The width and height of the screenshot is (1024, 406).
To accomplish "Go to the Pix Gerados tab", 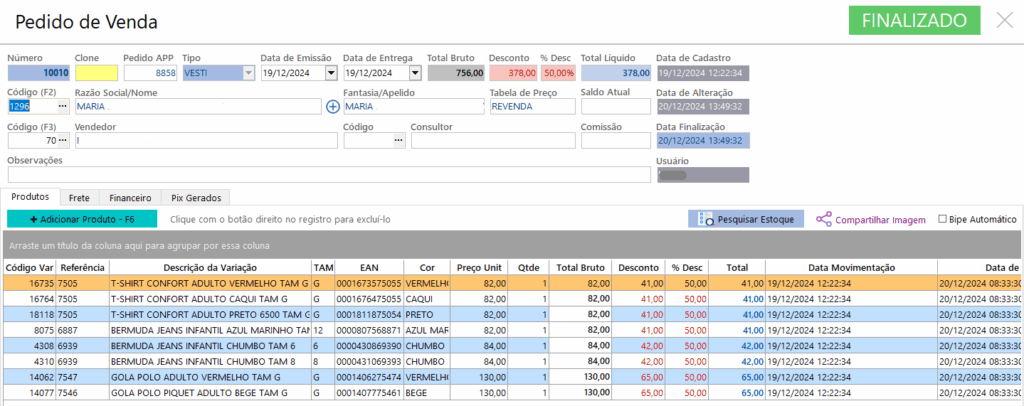I will click(x=196, y=198).
